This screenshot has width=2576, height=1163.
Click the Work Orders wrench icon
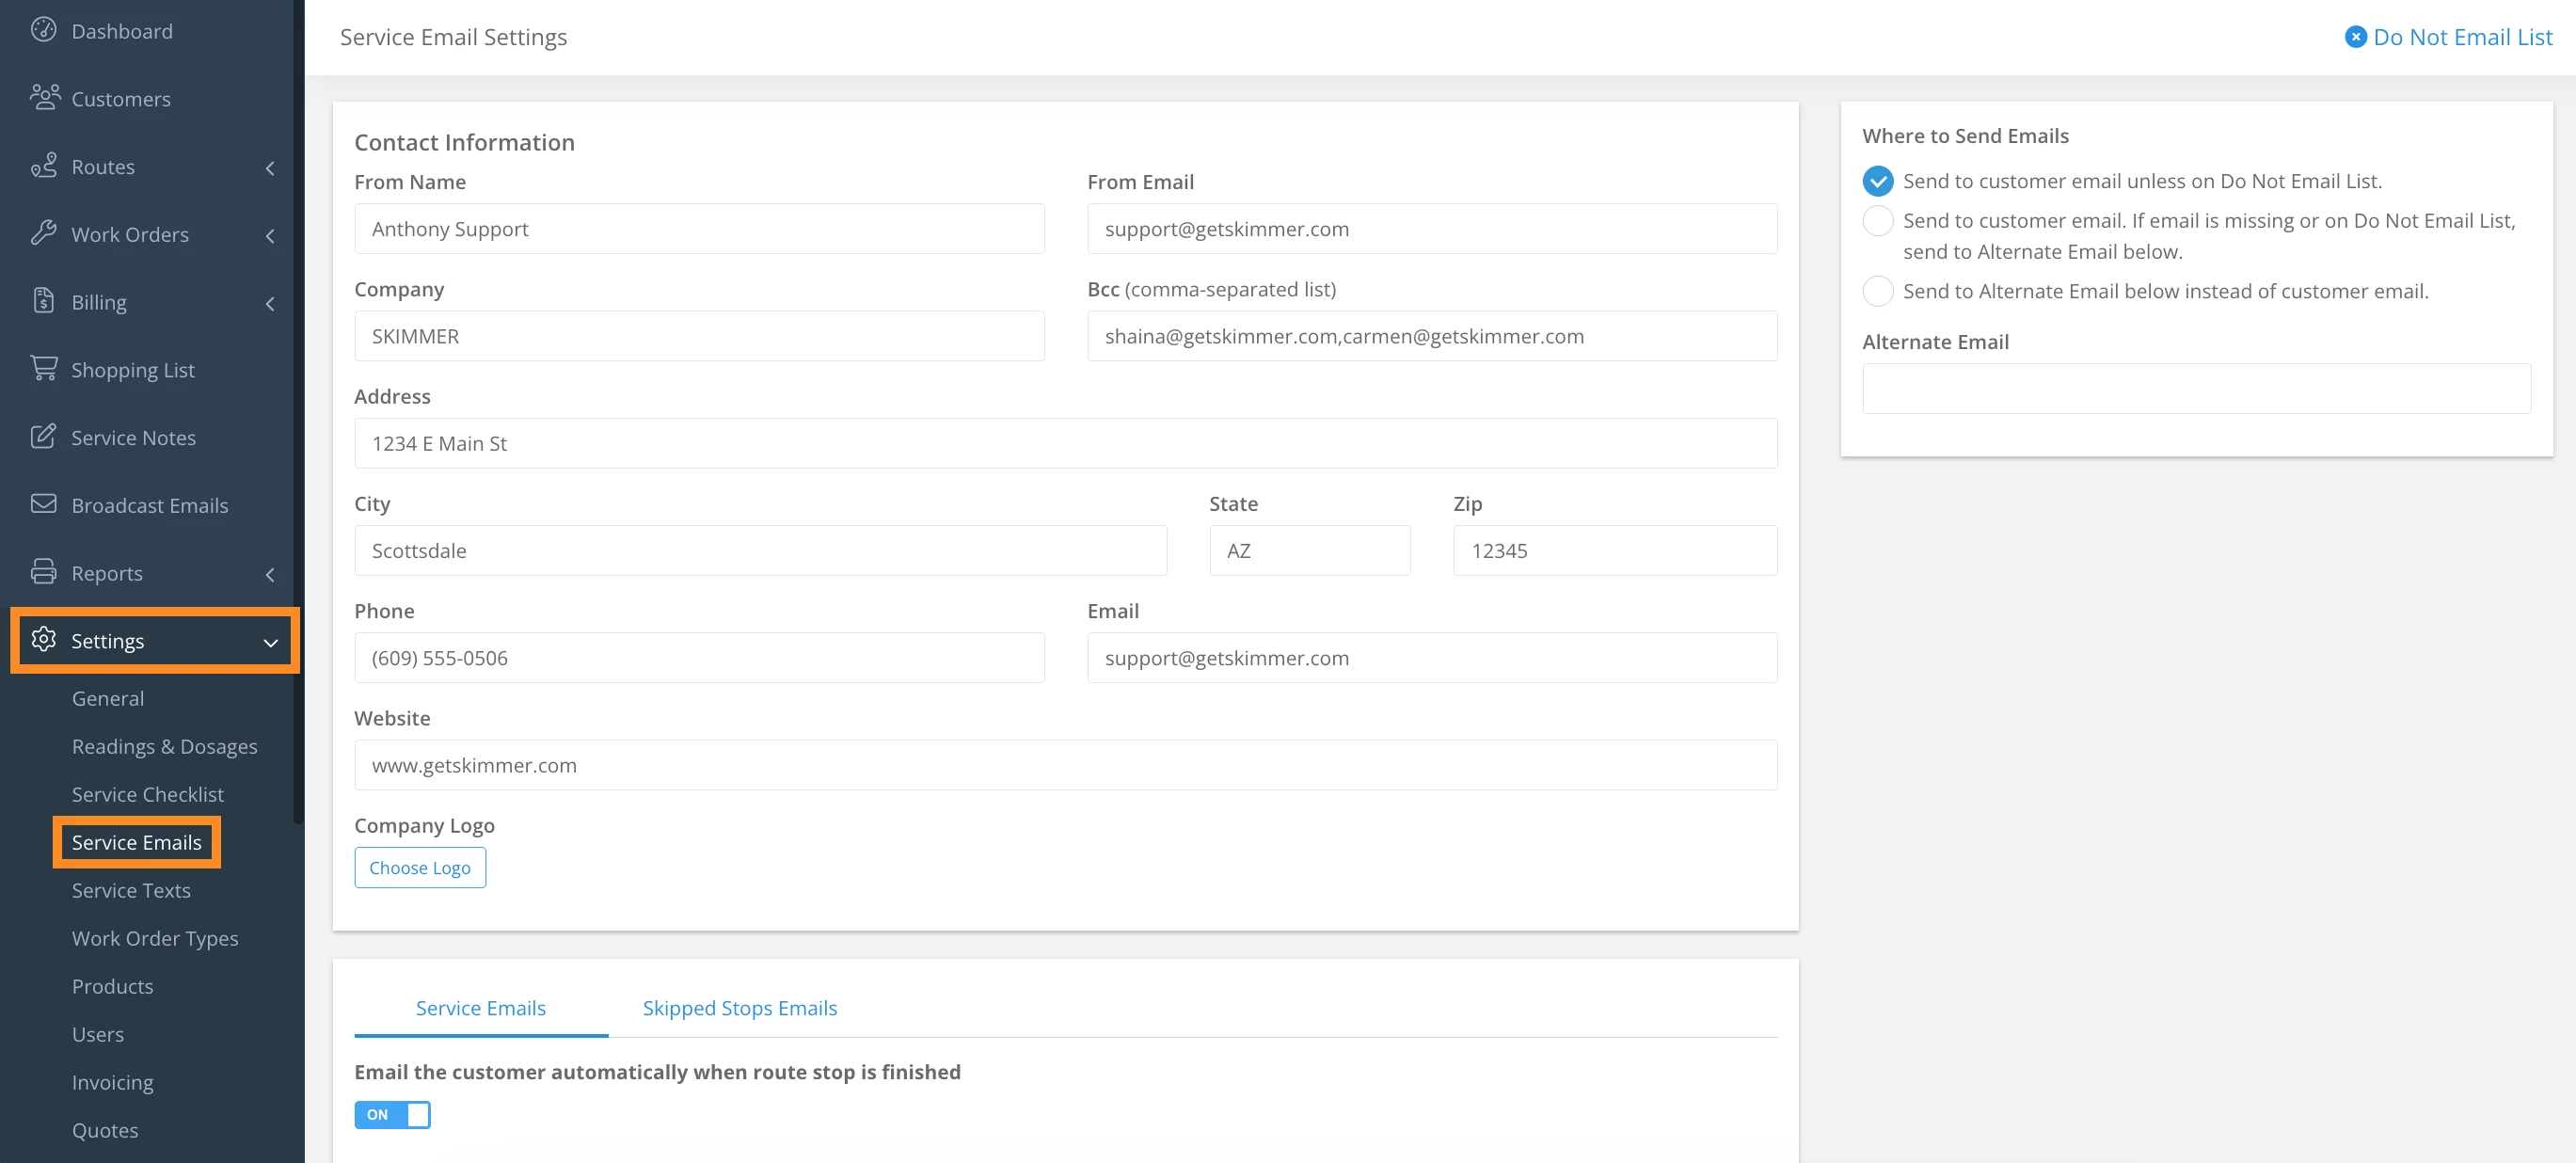(x=43, y=233)
